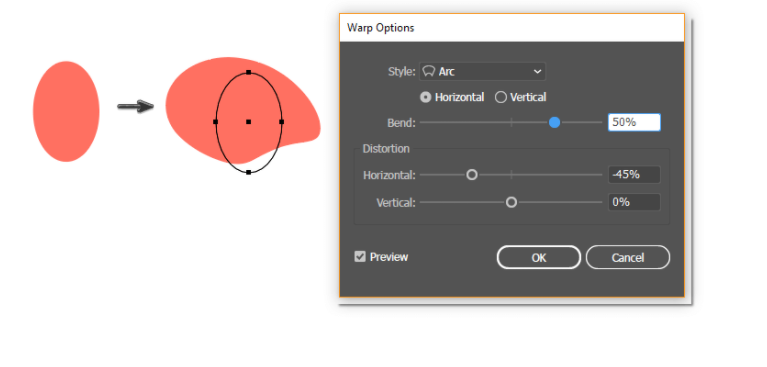This screenshot has height=367, width=767.
Task: Click the Horizontal distortion field showing -45%
Action: point(634,175)
